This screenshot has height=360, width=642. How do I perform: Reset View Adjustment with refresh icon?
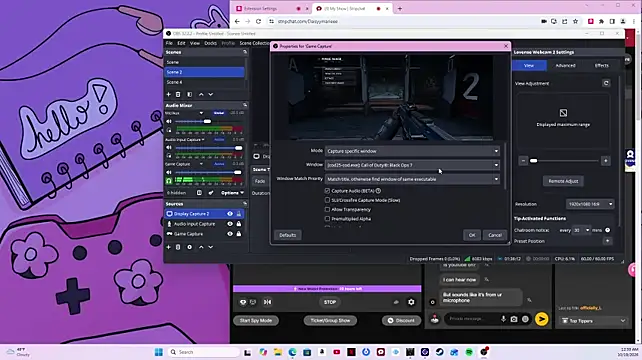pos(606,83)
